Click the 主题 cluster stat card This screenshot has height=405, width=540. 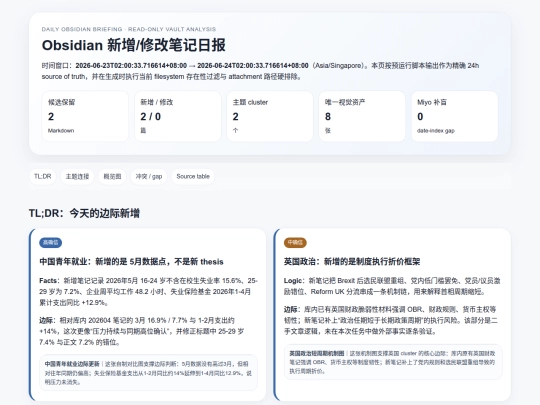click(270, 116)
